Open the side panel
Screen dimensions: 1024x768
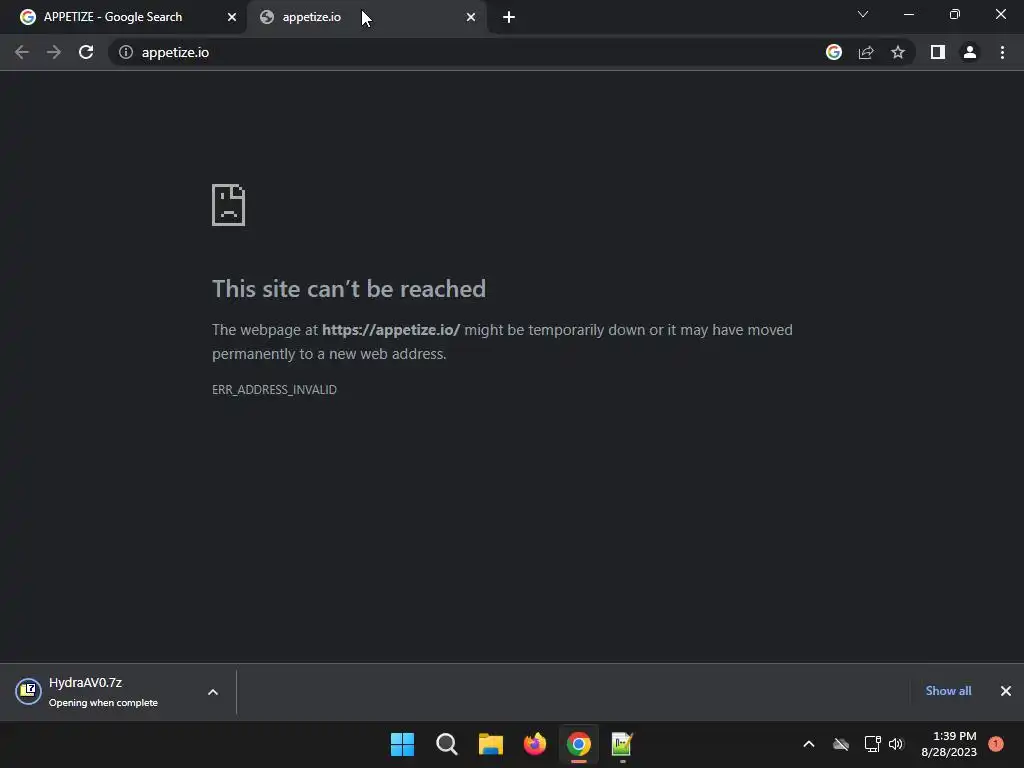pos(938,52)
